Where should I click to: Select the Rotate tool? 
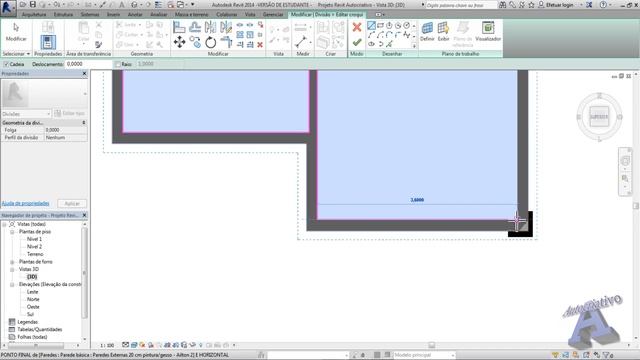click(x=211, y=42)
